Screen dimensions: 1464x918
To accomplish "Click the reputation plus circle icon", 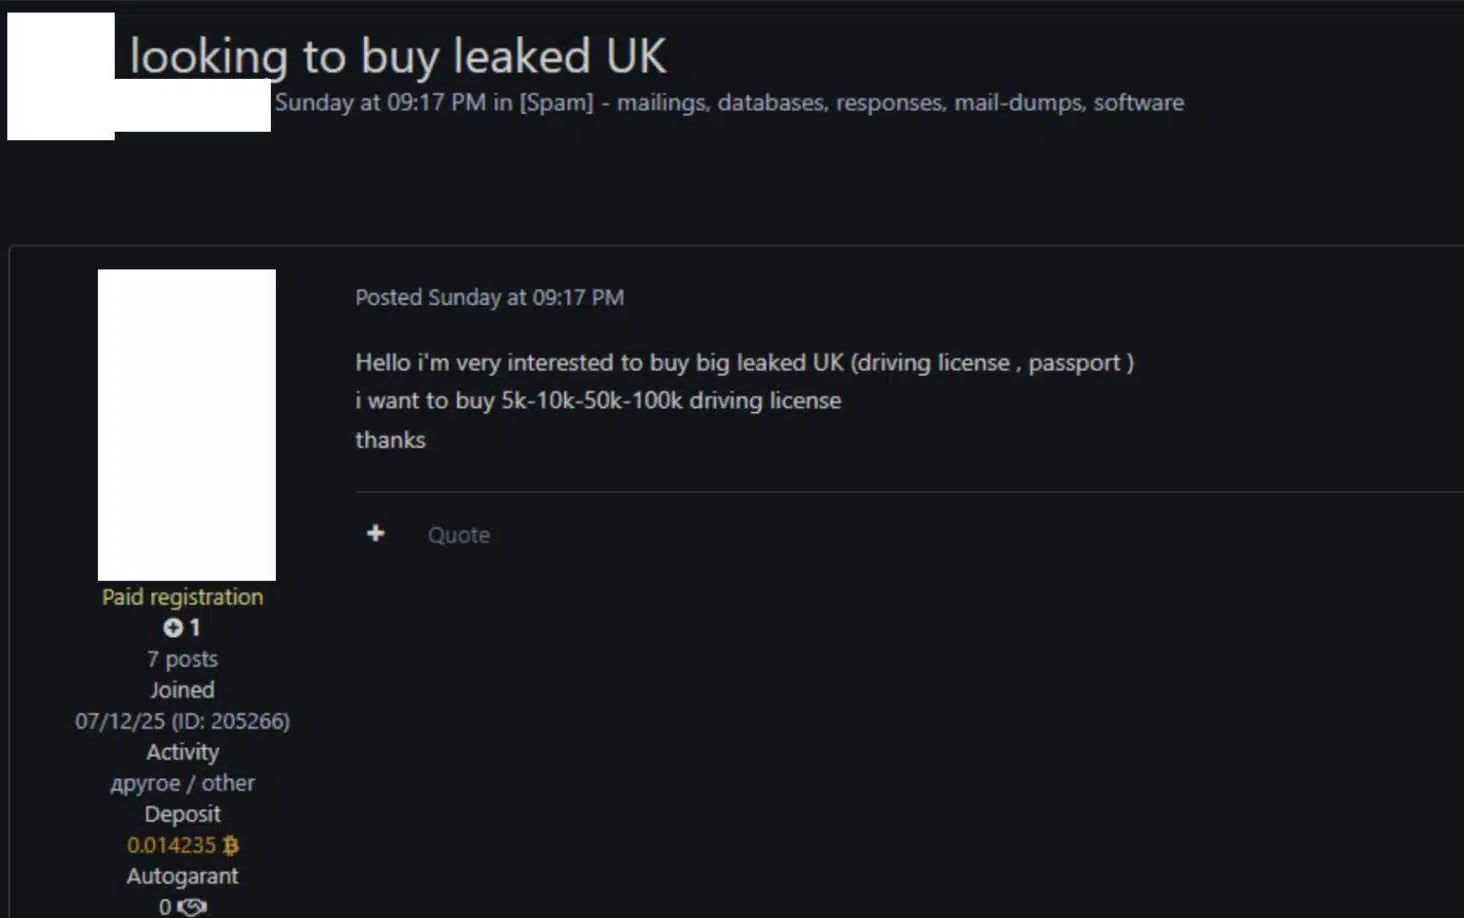I will pos(173,628).
